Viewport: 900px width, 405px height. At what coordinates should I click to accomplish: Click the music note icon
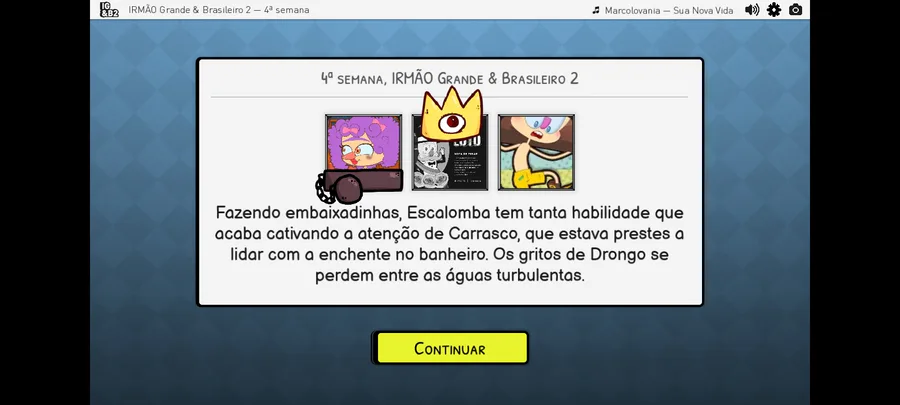click(x=596, y=10)
